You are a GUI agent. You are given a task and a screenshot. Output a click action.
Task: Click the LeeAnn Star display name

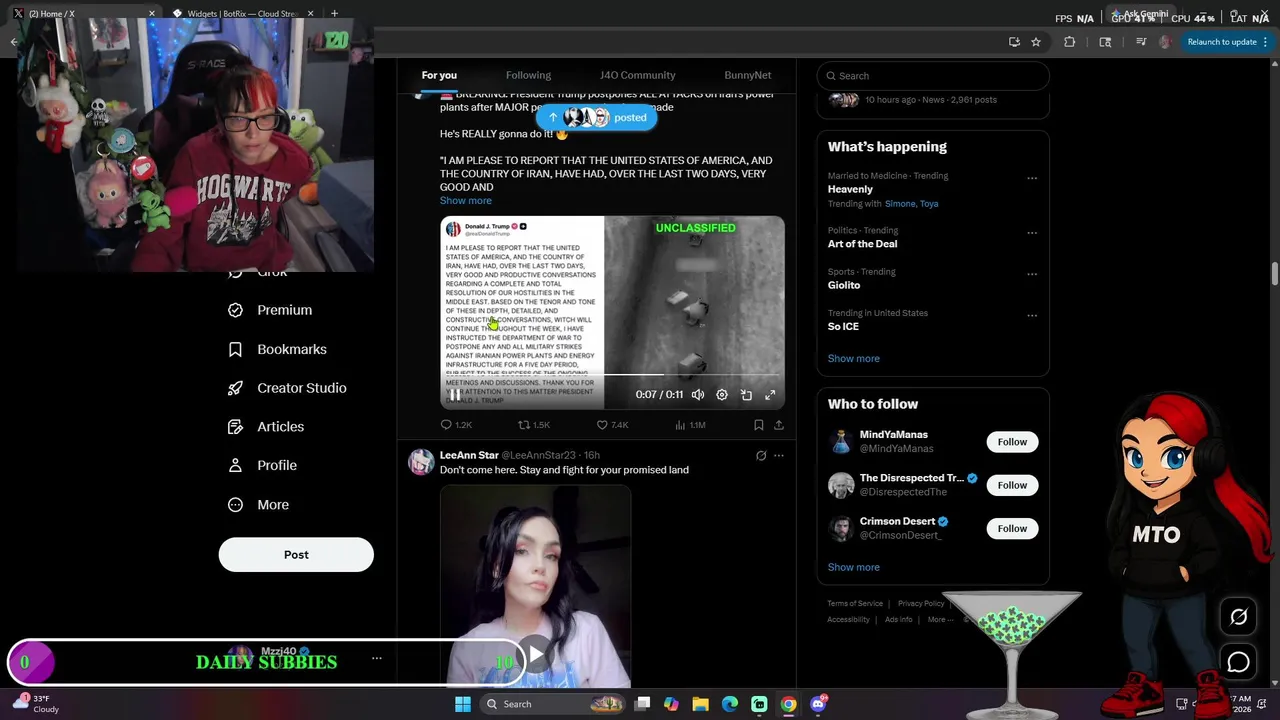tap(469, 455)
